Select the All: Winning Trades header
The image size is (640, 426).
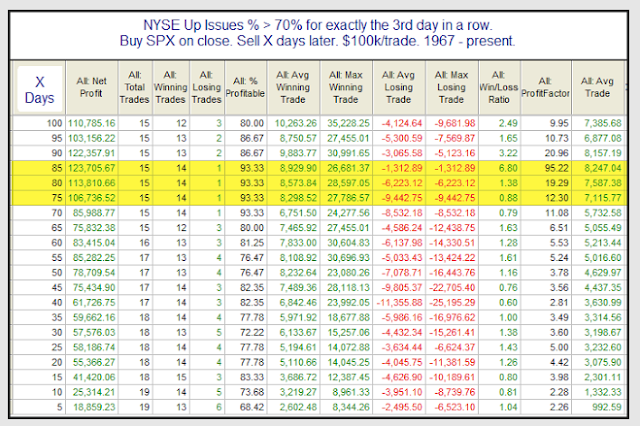pyautogui.click(x=171, y=88)
